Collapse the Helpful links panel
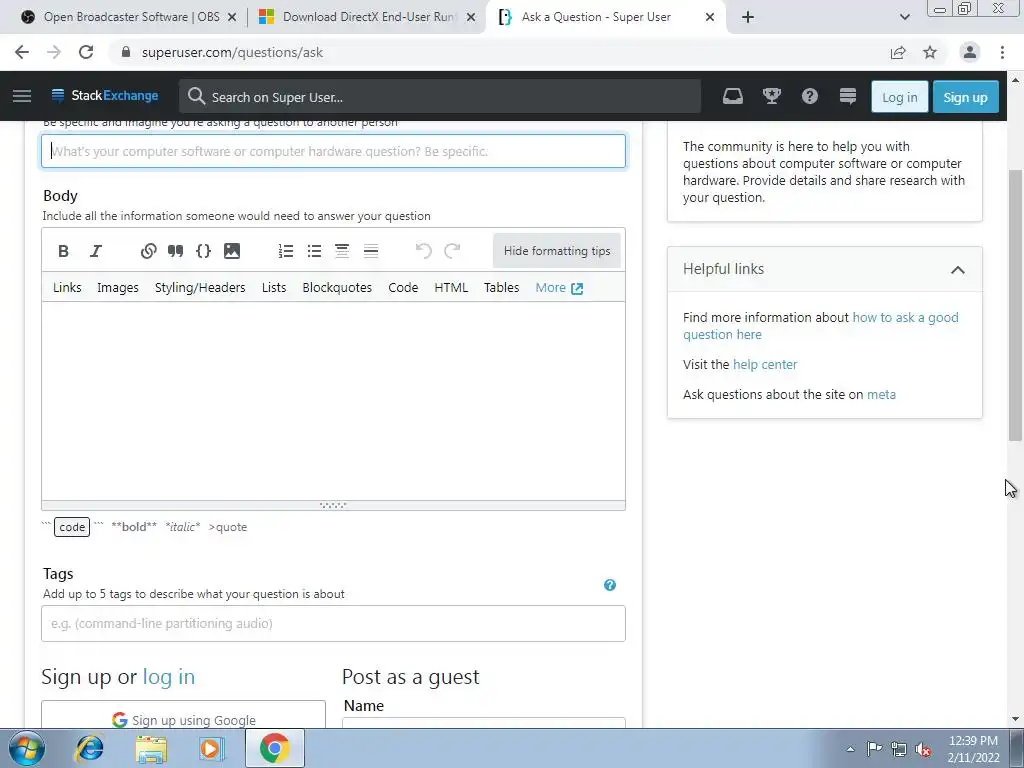The height and width of the screenshot is (768, 1024). (x=957, y=270)
